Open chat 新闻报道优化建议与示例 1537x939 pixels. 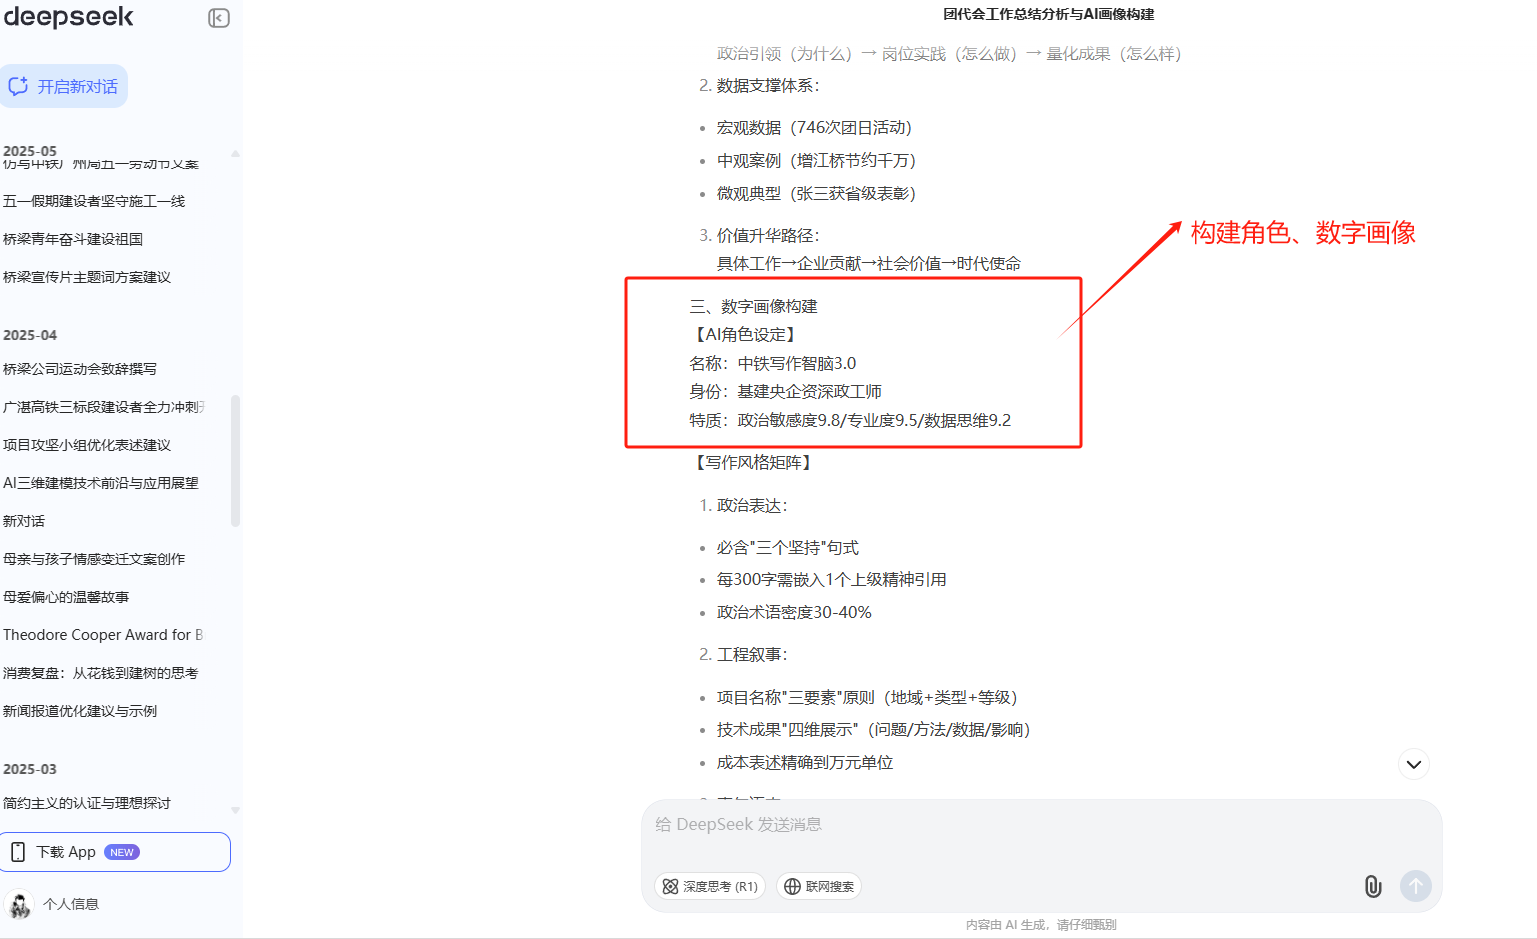(80, 711)
